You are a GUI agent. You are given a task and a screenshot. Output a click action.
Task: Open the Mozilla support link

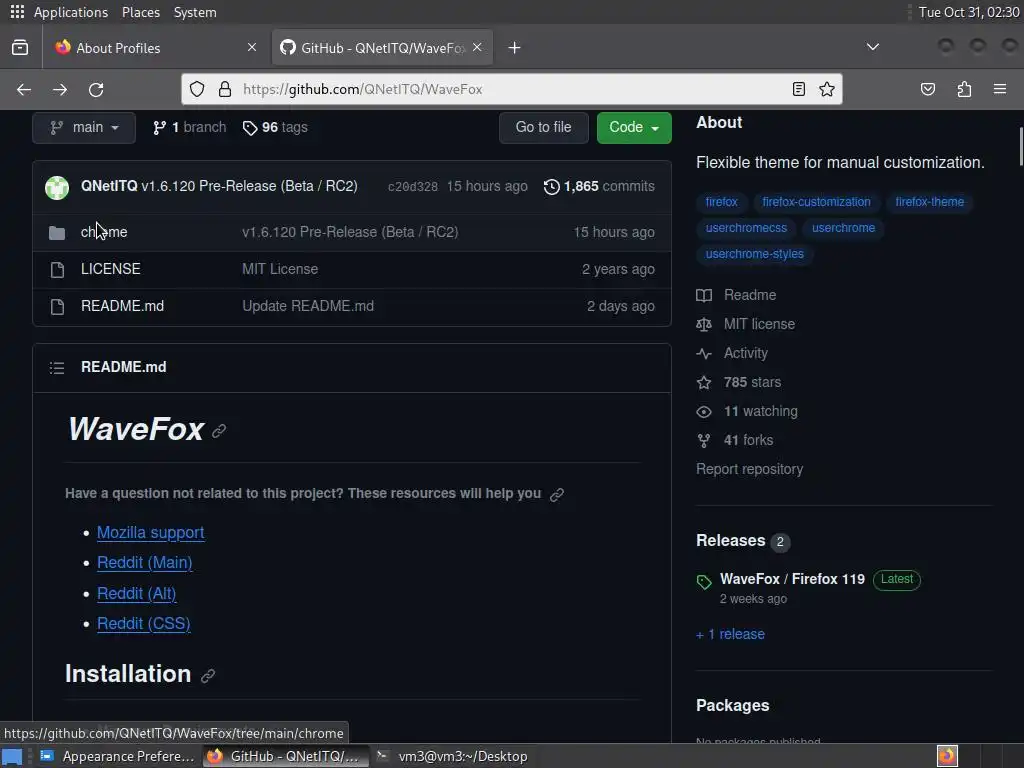pos(150,533)
